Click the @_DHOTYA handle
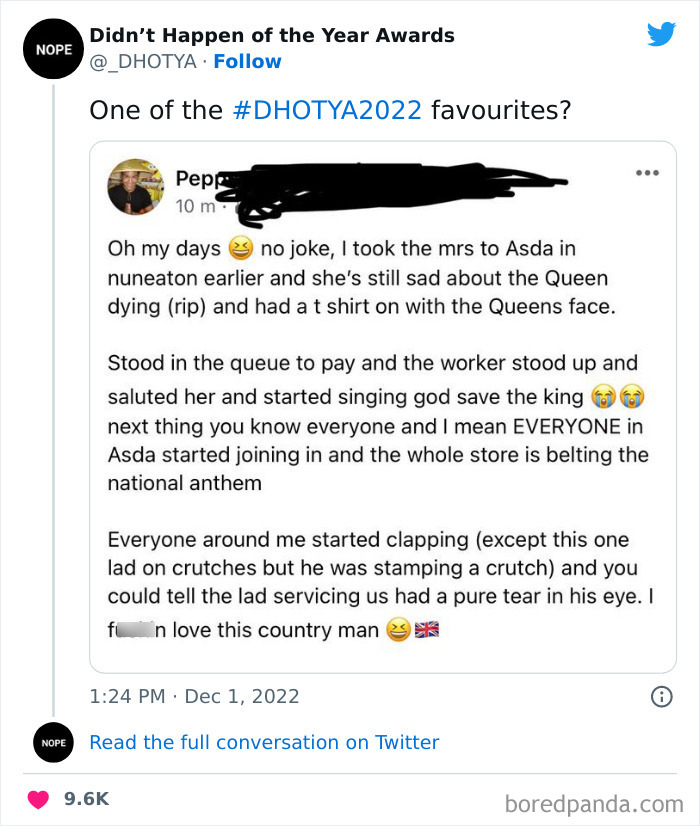This screenshot has height=826, width=700. (143, 62)
